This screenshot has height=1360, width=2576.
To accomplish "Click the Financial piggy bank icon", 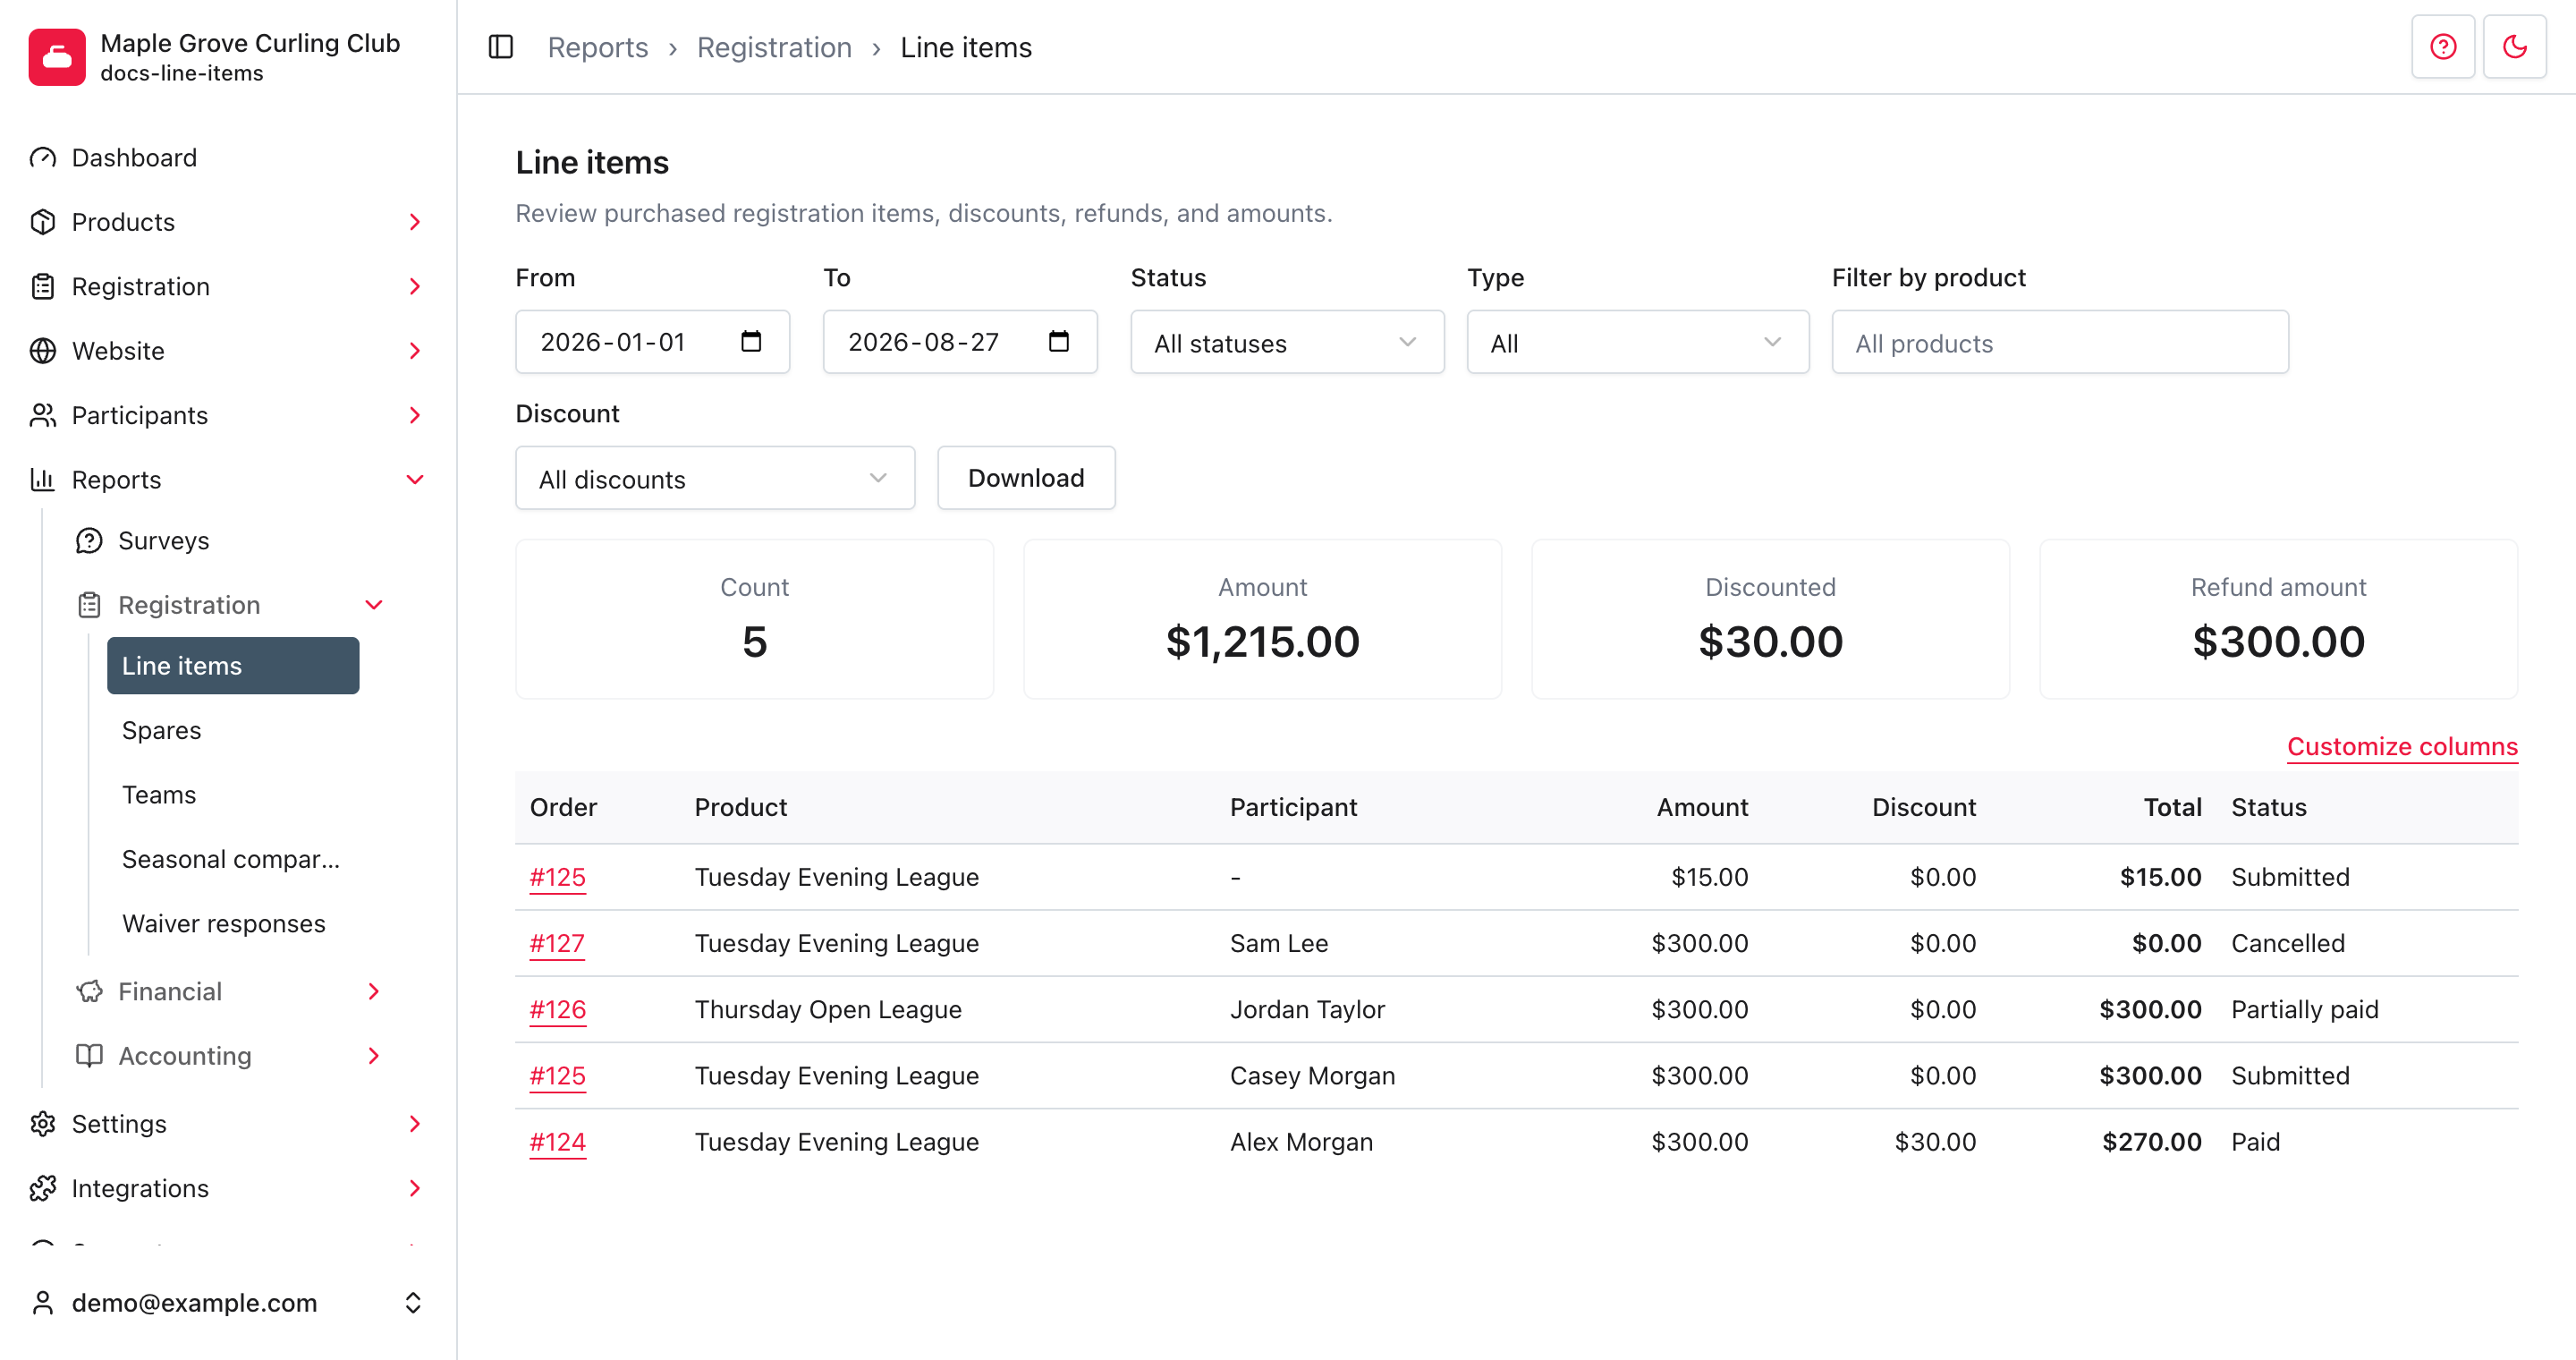I will click(x=89, y=991).
